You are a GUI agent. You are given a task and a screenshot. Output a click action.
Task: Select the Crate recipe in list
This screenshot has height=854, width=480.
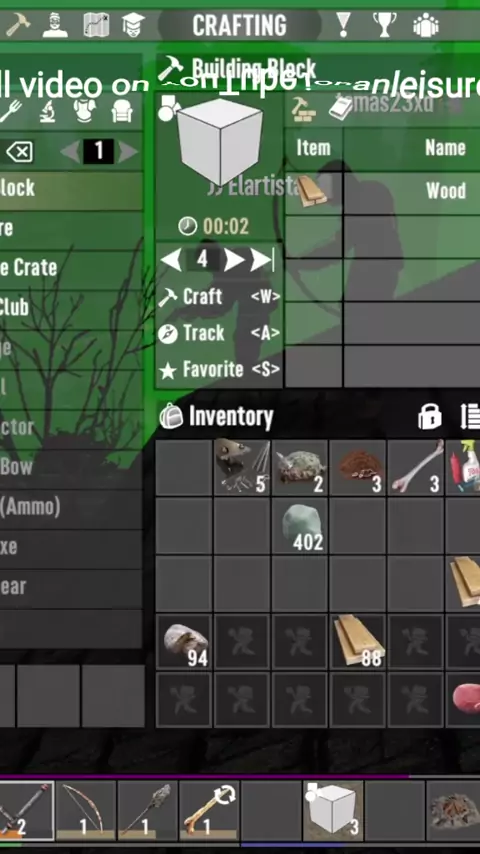click(71, 267)
